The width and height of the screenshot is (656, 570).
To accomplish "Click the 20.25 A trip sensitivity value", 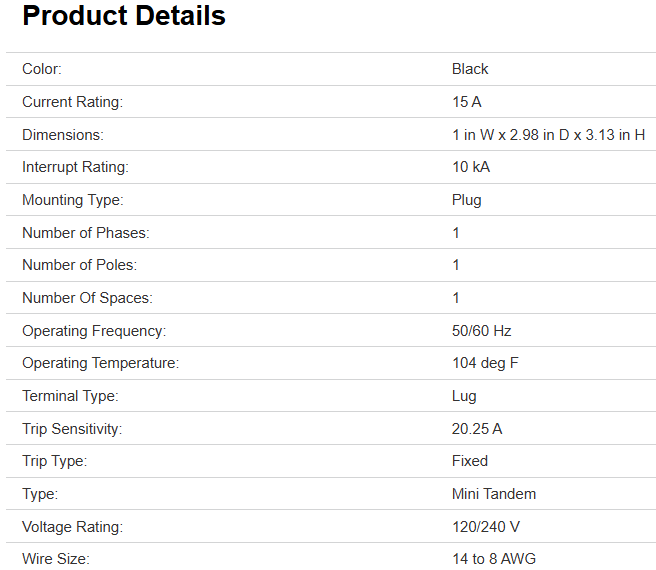I will point(477,429).
